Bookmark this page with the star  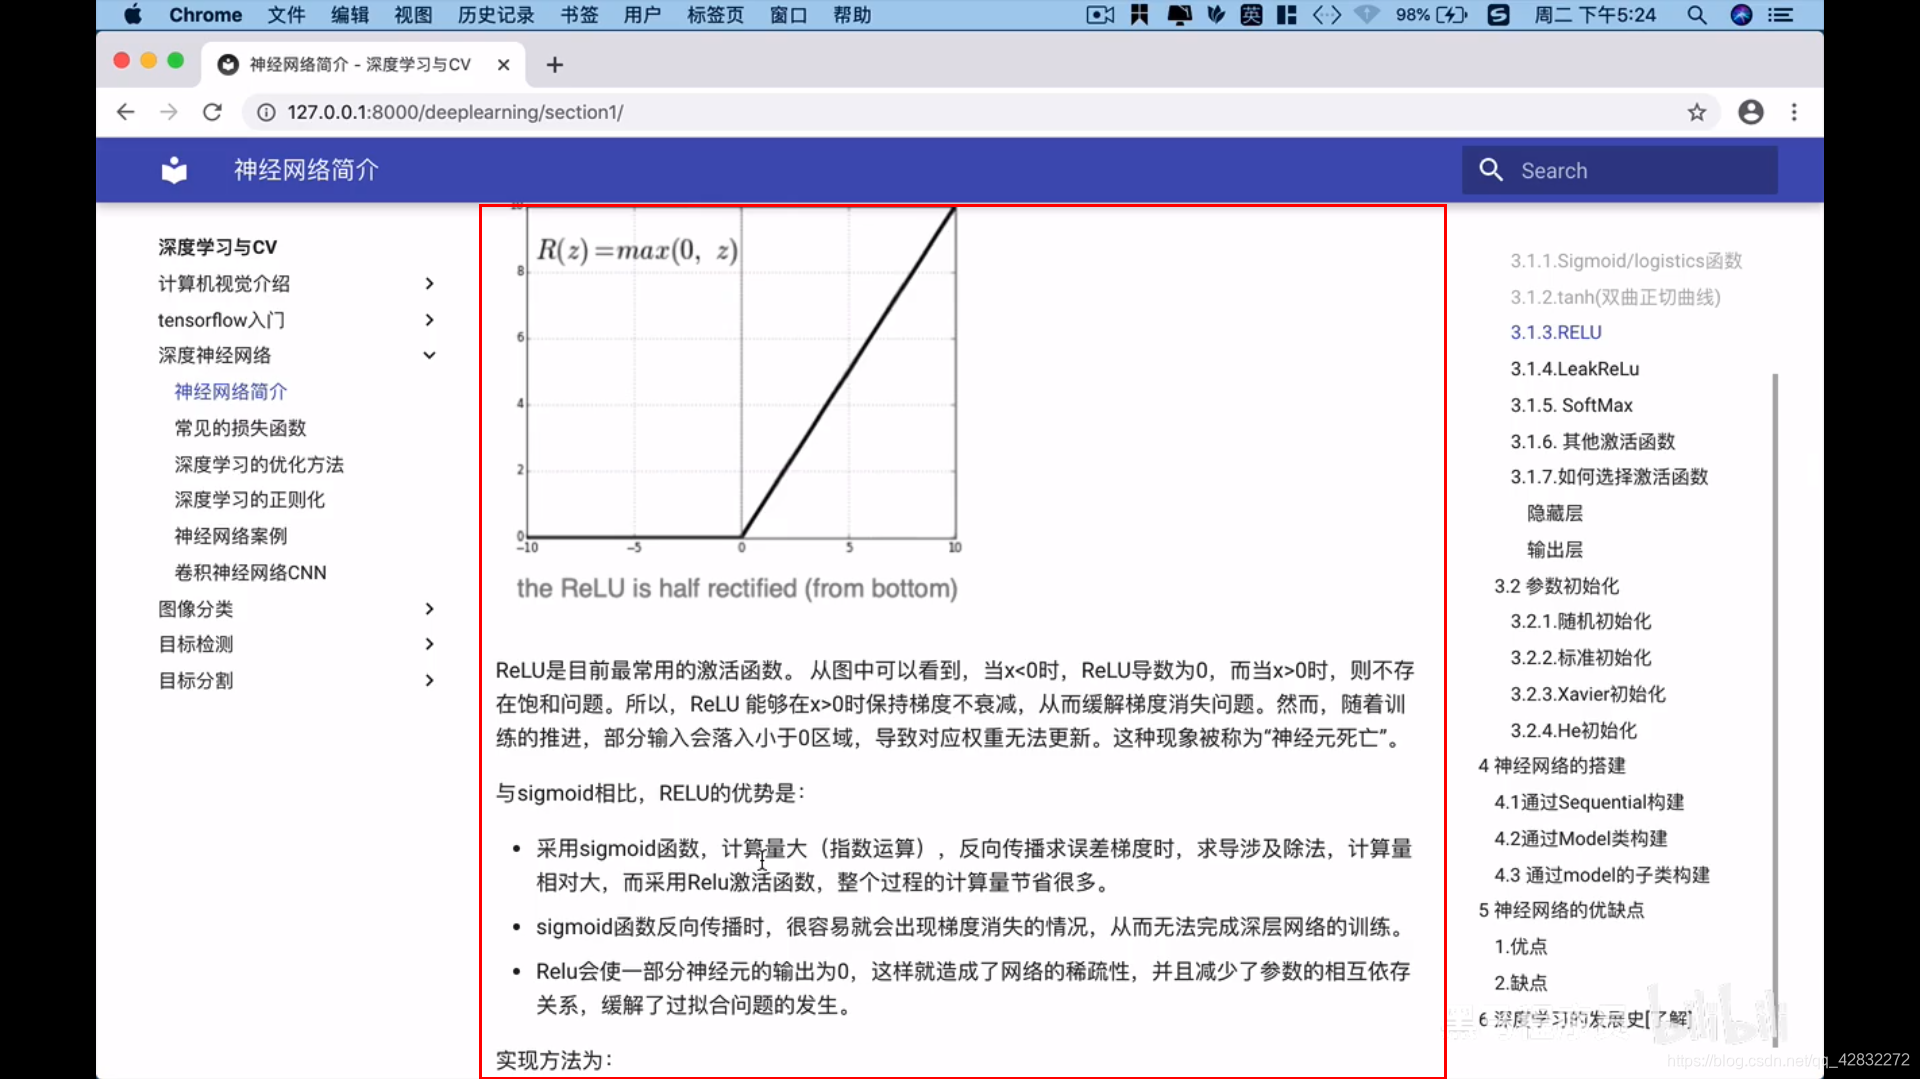coord(1697,112)
